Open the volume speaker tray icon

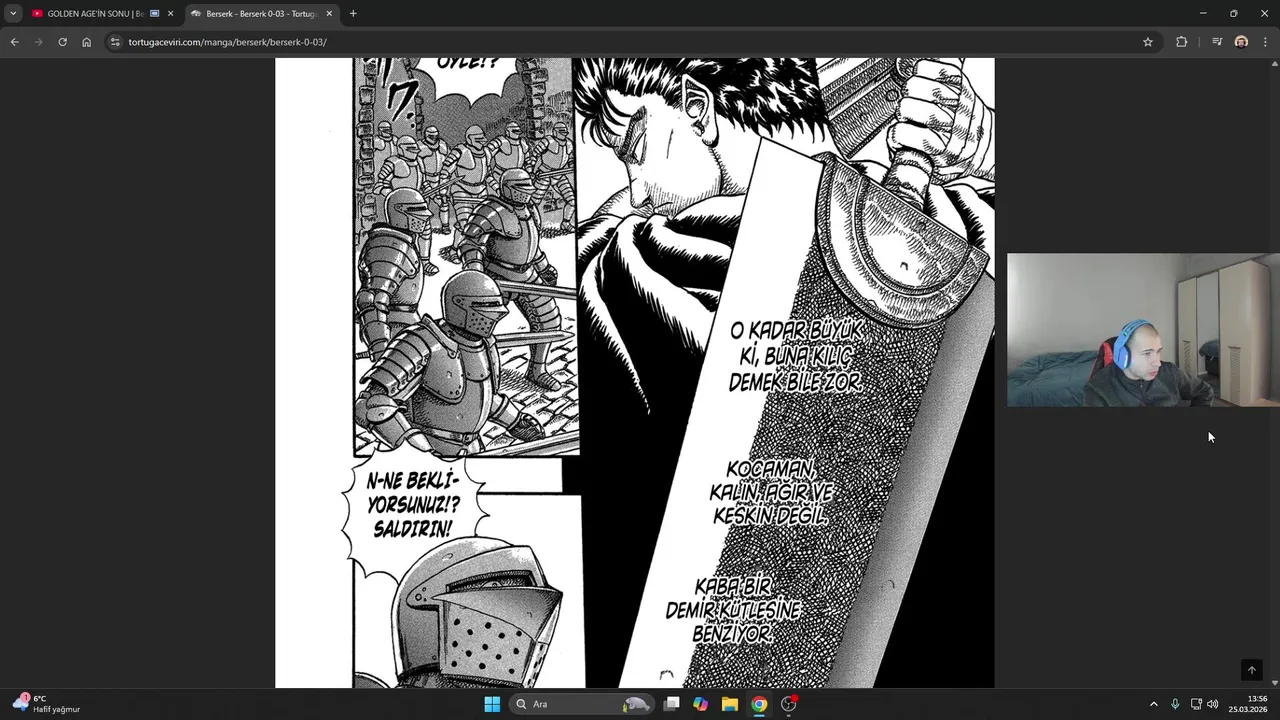(1213, 704)
